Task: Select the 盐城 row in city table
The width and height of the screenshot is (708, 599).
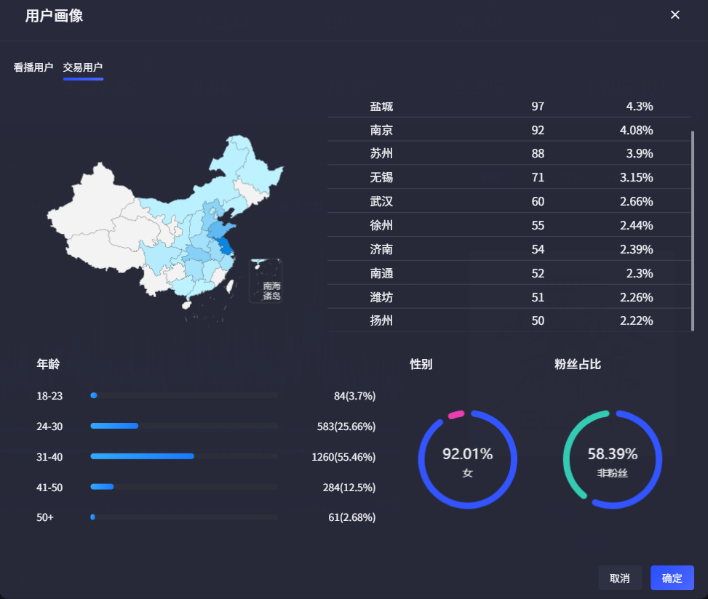Action: [x=510, y=106]
